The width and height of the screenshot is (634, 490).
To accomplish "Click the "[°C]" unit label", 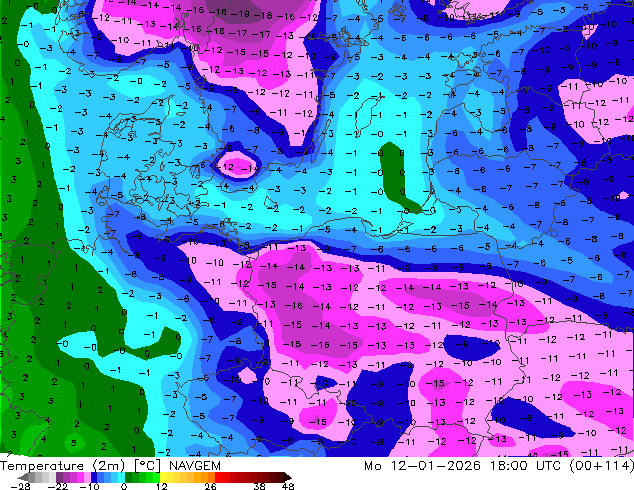I will (x=147, y=466).
